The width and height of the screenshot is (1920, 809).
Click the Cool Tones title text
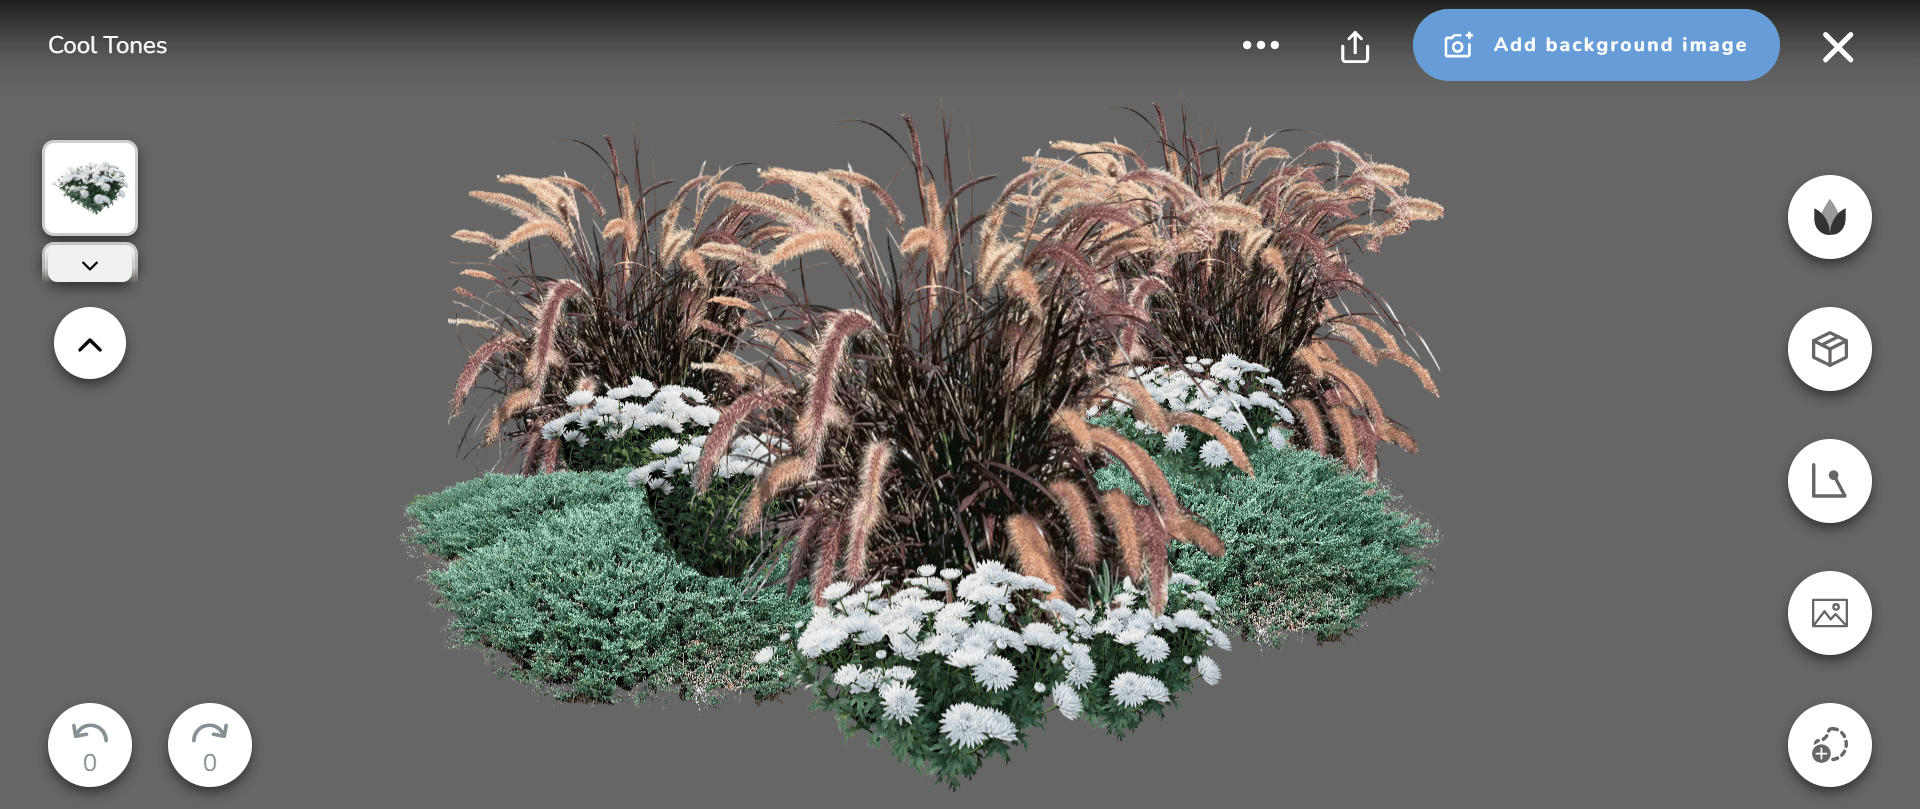[107, 45]
